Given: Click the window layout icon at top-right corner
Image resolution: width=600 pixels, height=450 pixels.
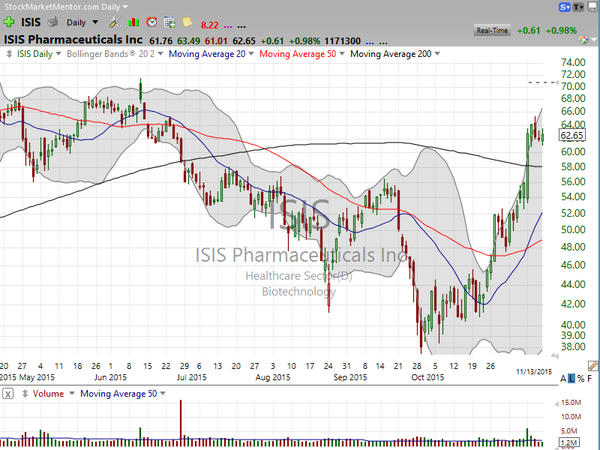Looking at the screenshot, I should pos(594,7).
